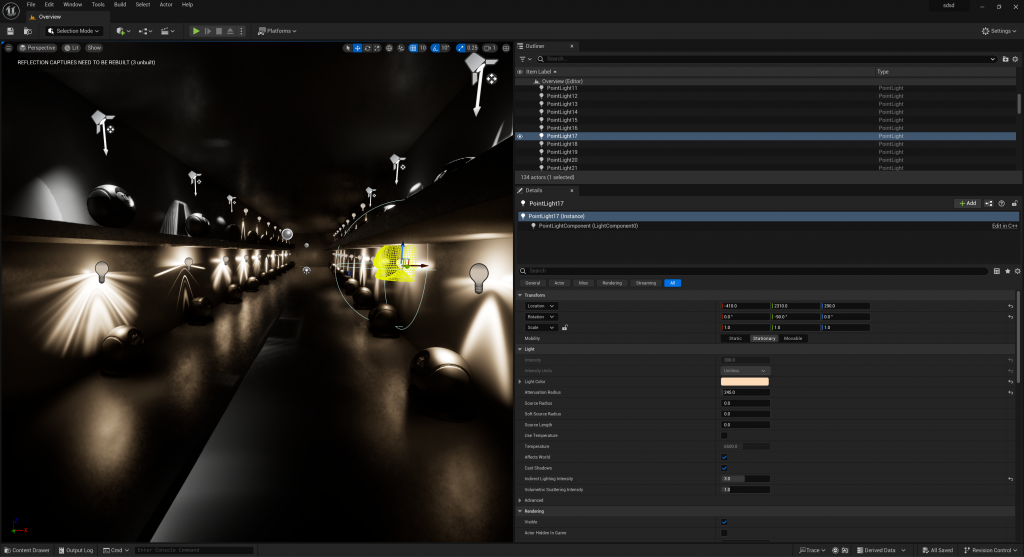Uncheck the Cast Shadows checkbox

click(724, 468)
